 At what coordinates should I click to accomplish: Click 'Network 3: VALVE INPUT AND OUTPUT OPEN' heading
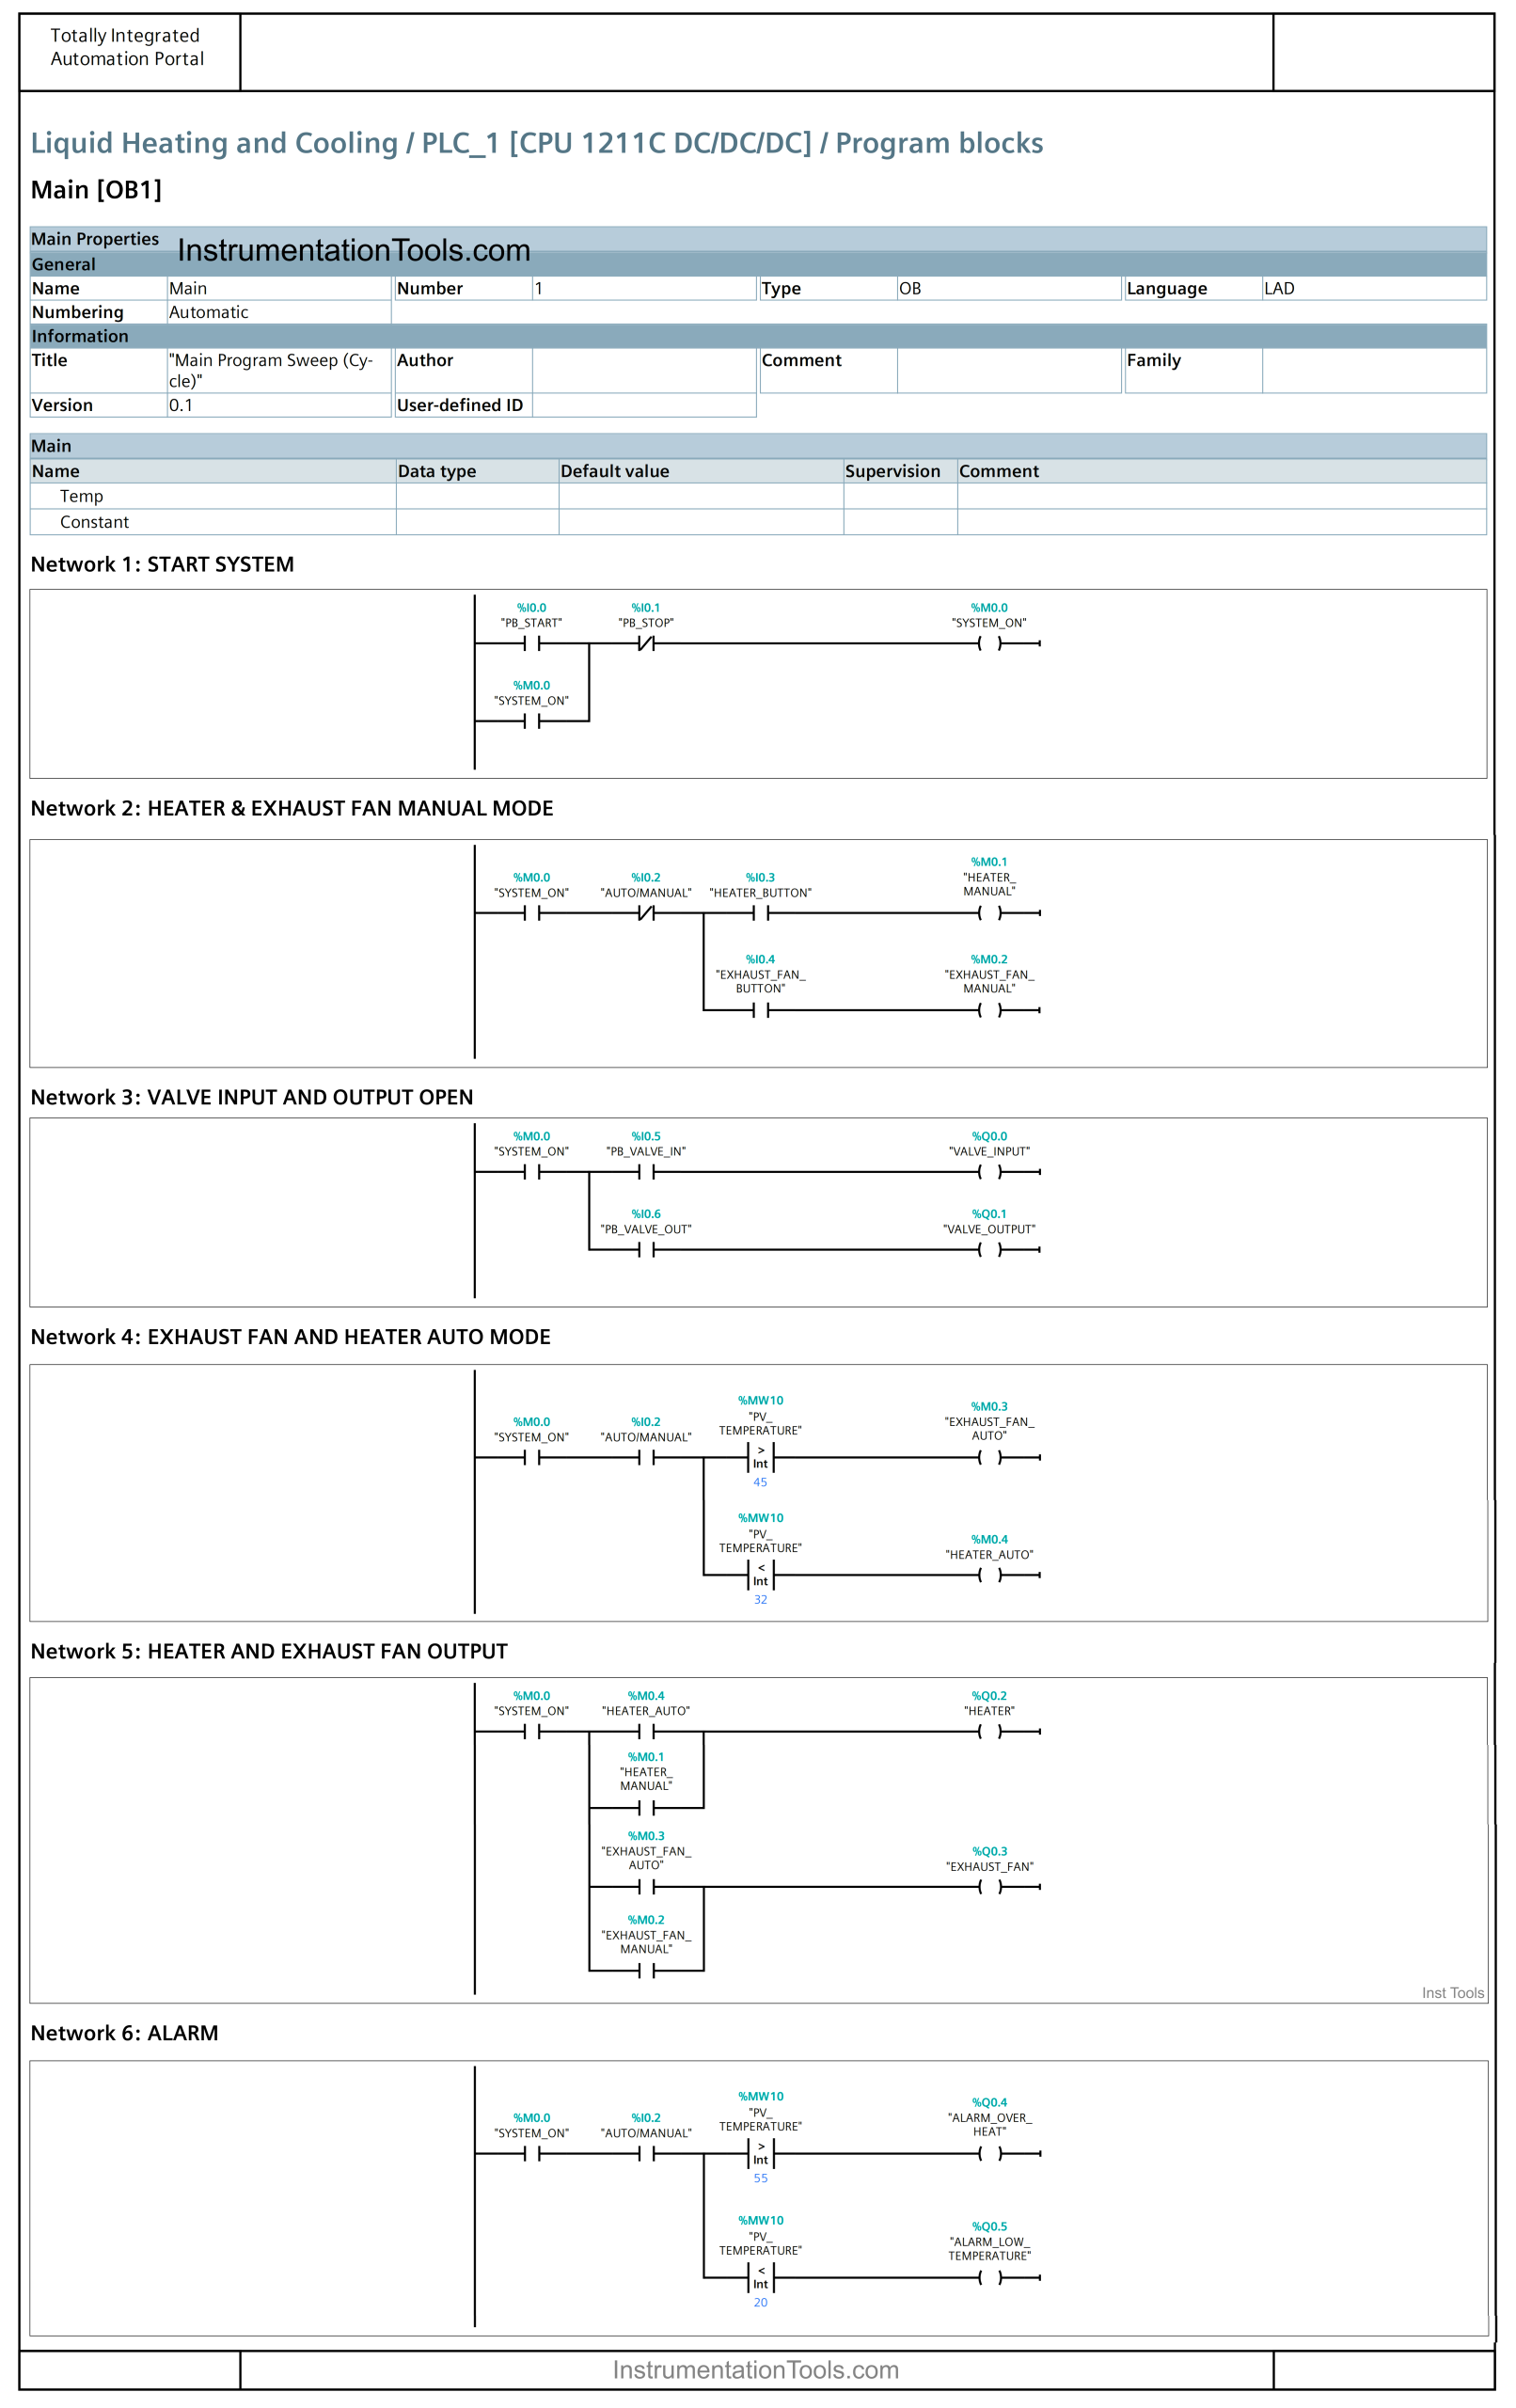pyautogui.click(x=252, y=1097)
